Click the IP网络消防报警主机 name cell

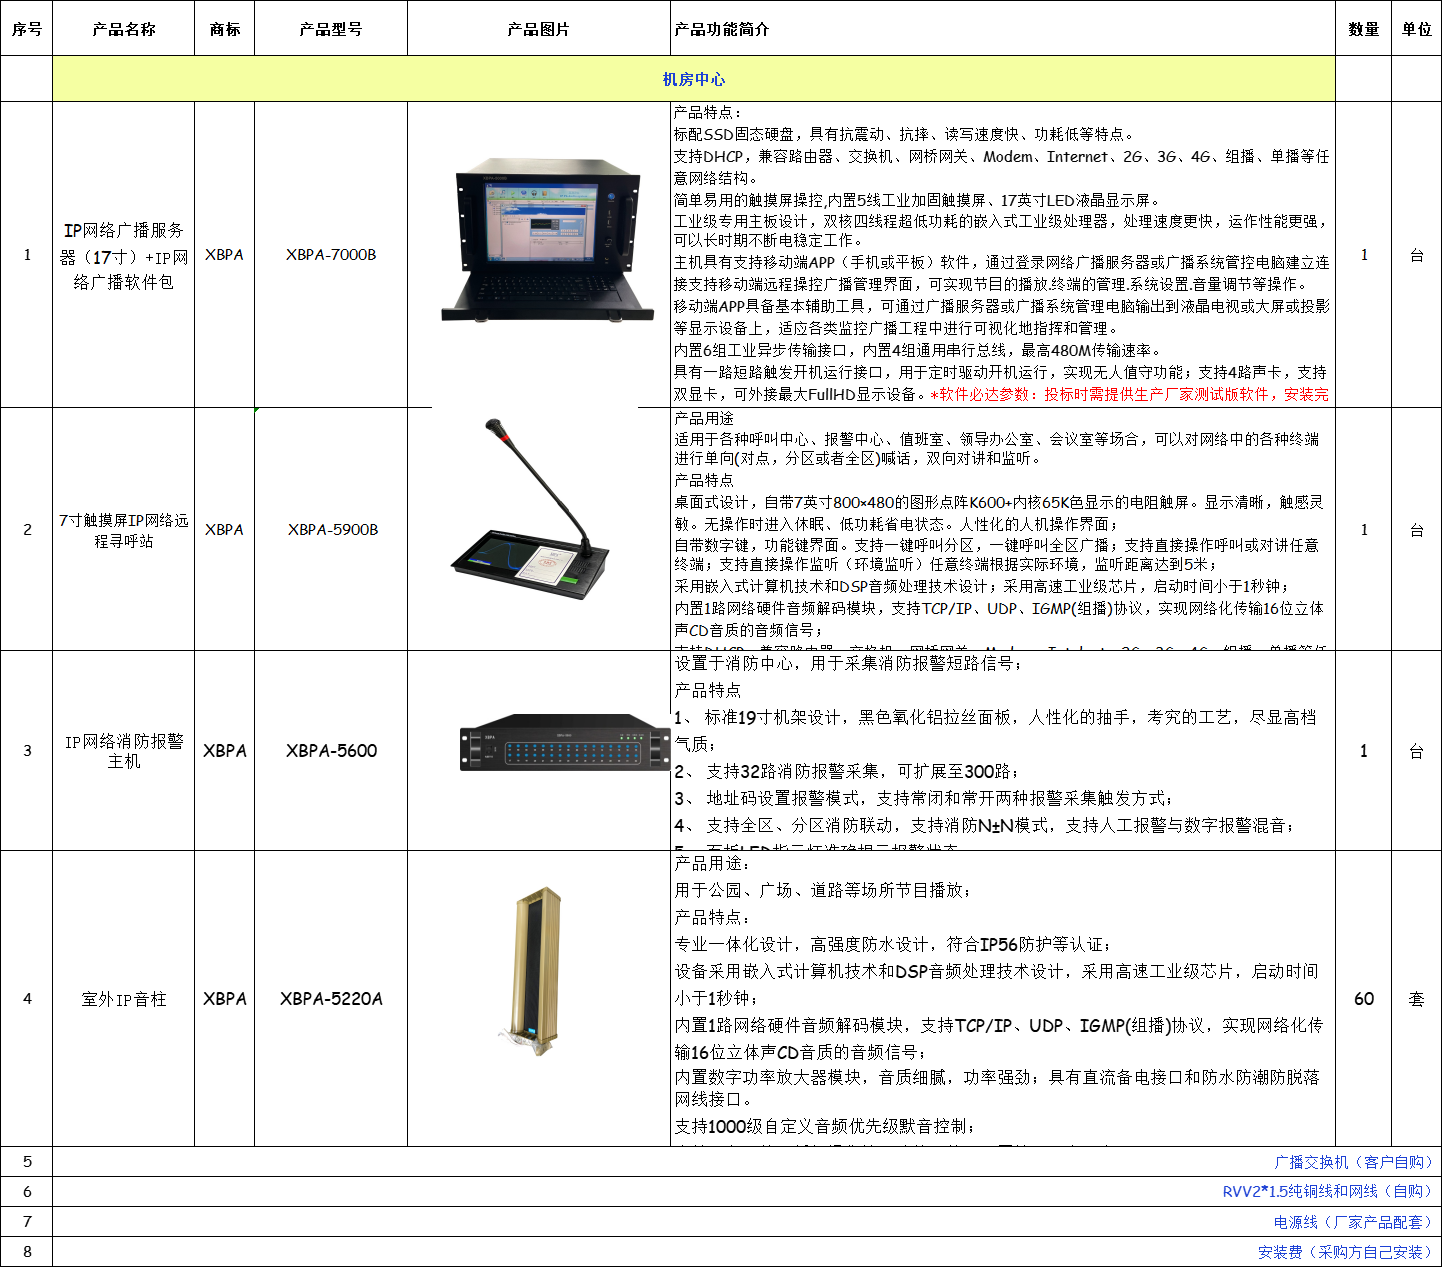[124, 751]
